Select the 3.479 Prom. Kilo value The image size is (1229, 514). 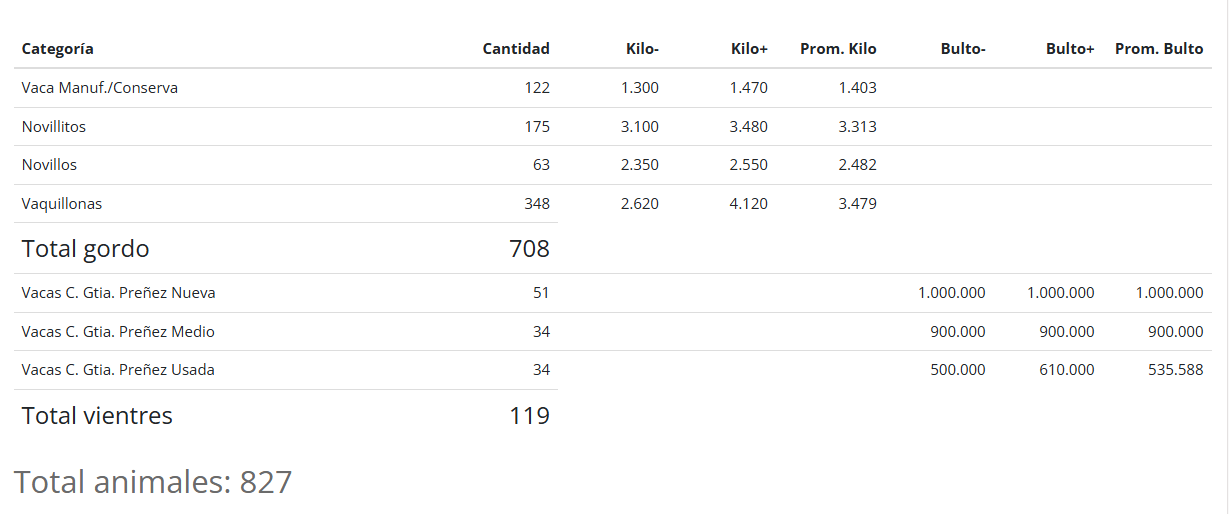[858, 204]
